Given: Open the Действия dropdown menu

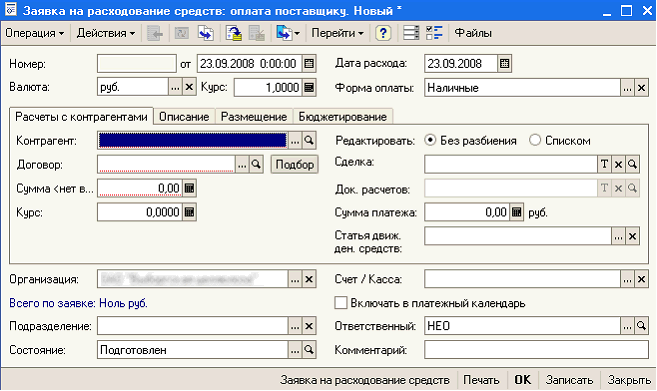Looking at the screenshot, I should (x=106, y=33).
